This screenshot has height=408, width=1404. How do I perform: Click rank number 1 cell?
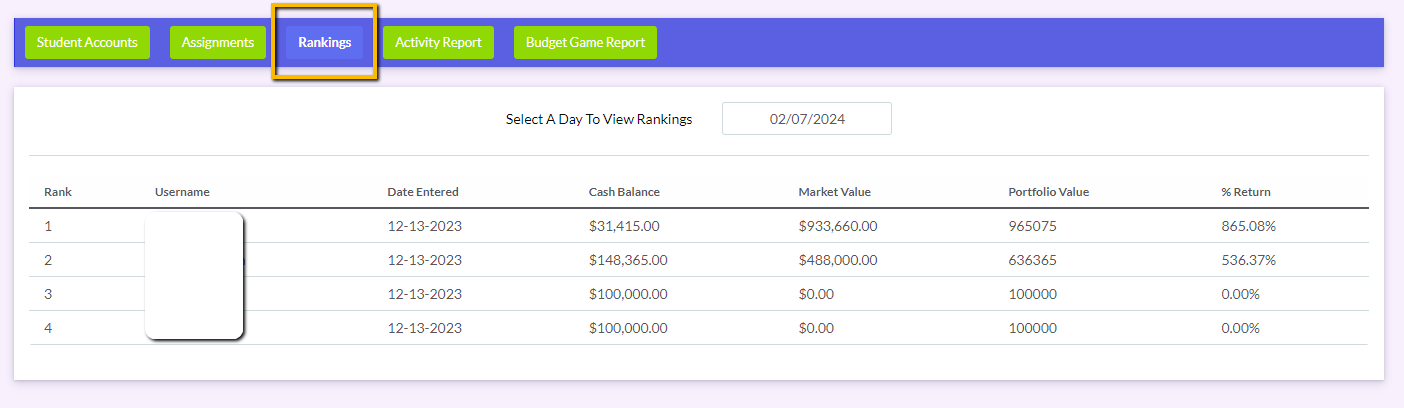point(48,226)
